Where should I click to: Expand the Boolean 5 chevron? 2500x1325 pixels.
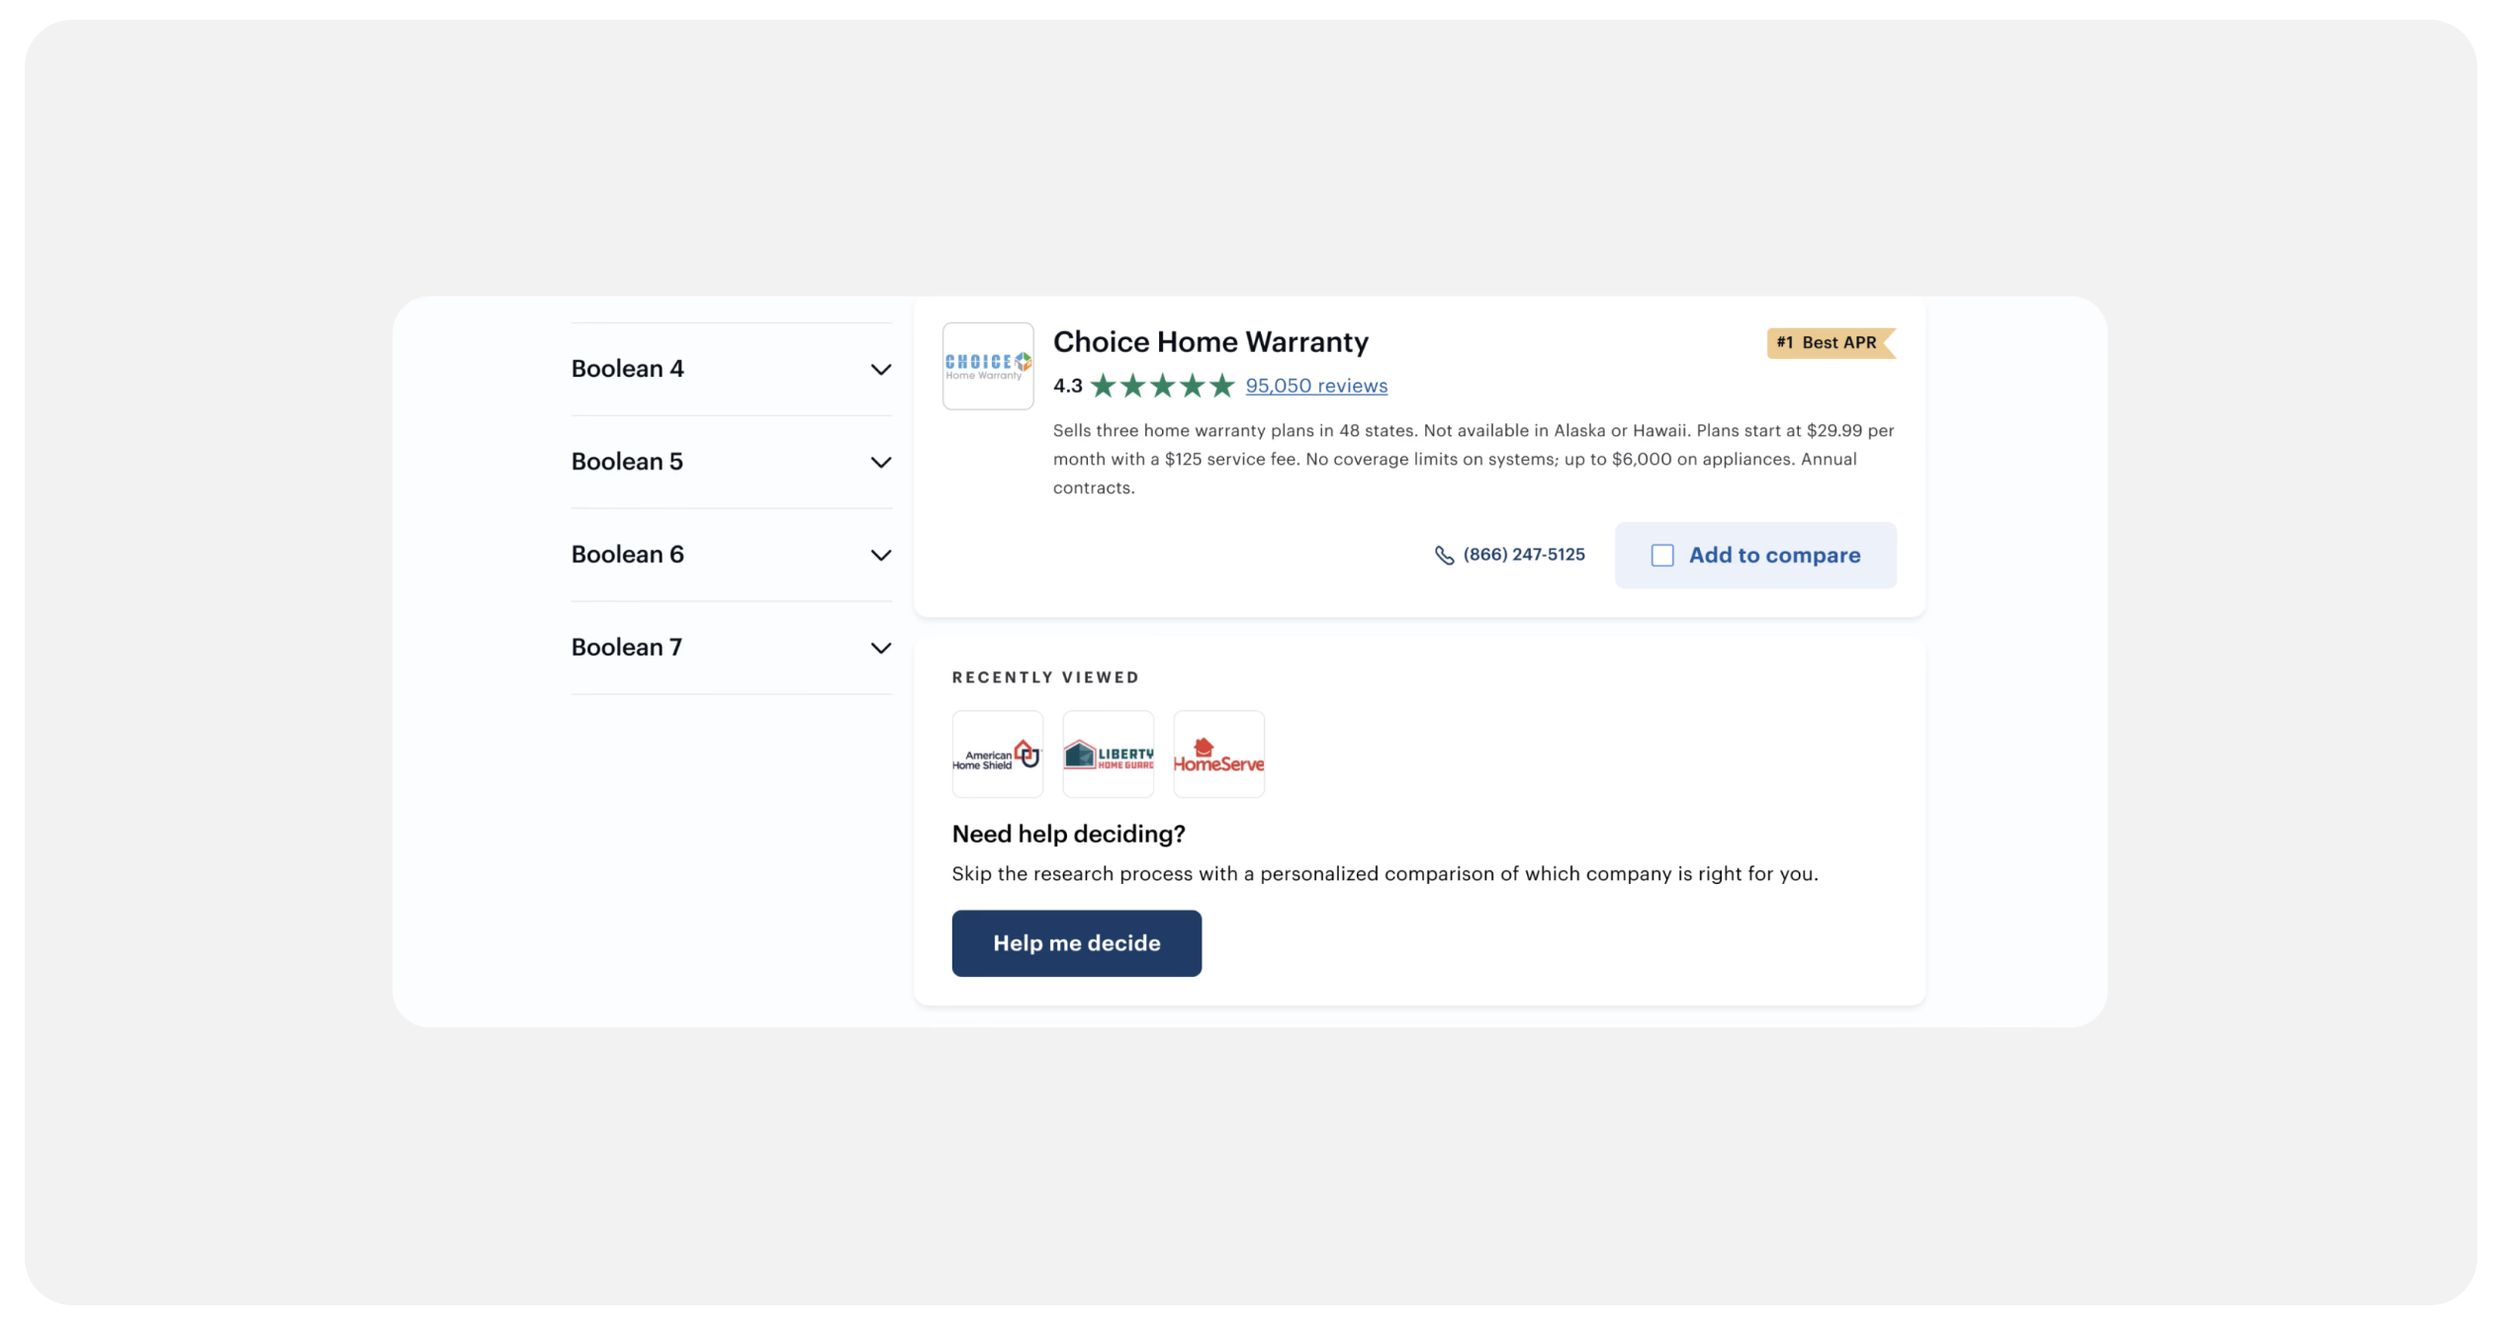(880, 463)
